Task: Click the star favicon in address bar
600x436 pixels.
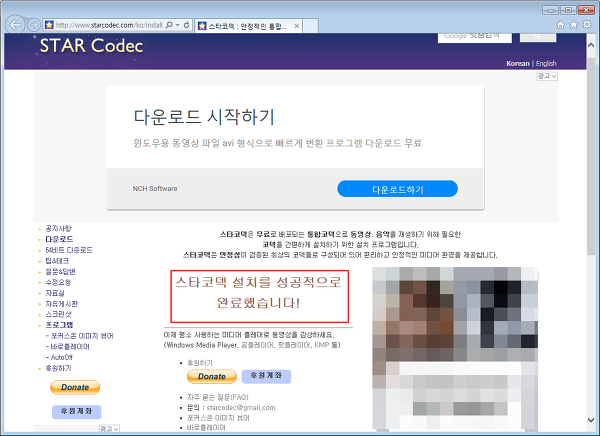Action: coord(49,25)
